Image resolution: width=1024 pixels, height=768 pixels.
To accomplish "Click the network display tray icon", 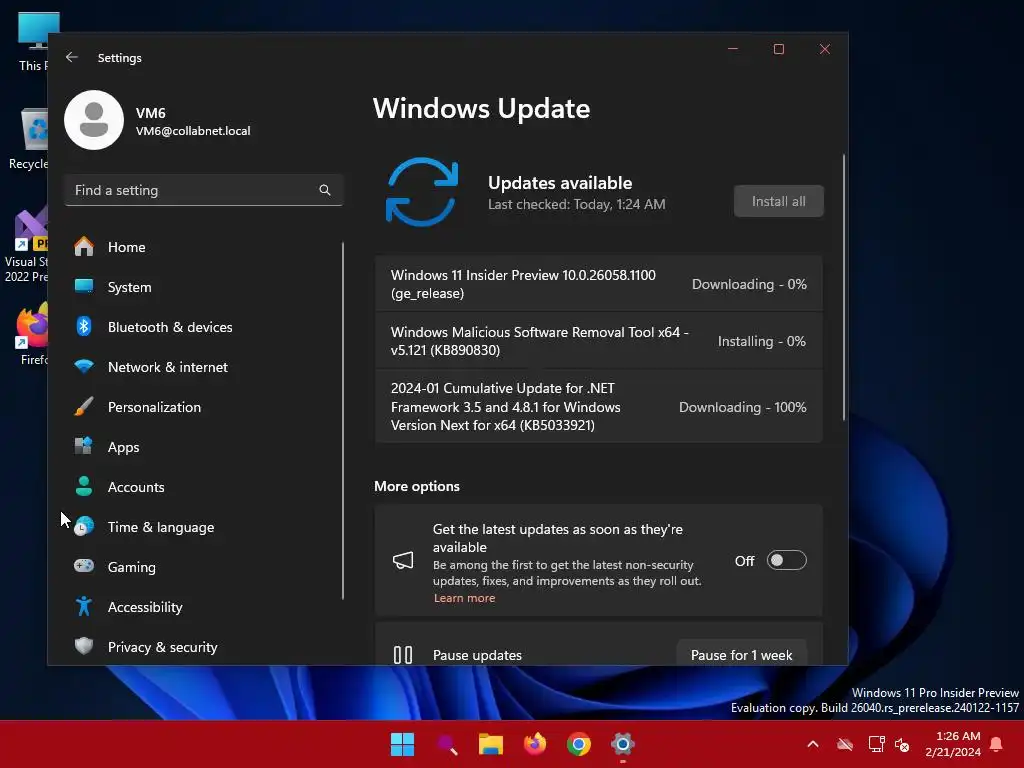I will tap(876, 744).
